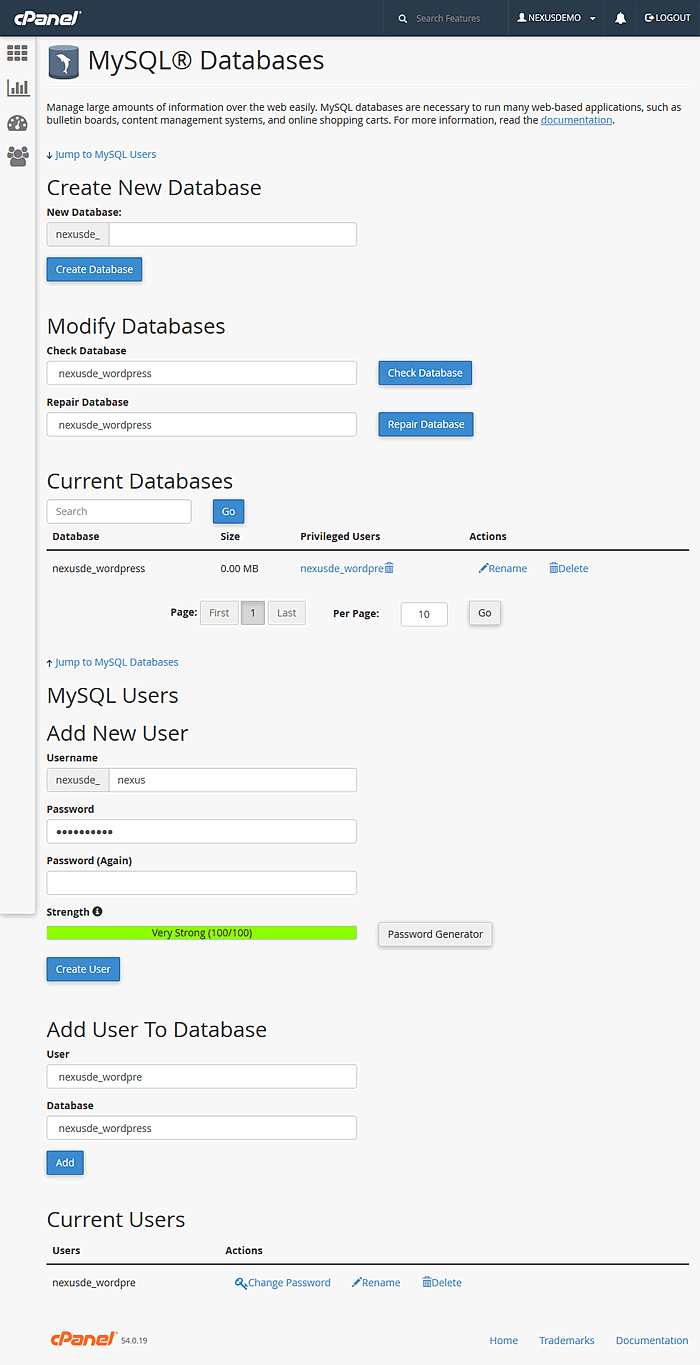Rename the nexusde_wordpress database
This screenshot has height=1365, width=700.
click(502, 567)
